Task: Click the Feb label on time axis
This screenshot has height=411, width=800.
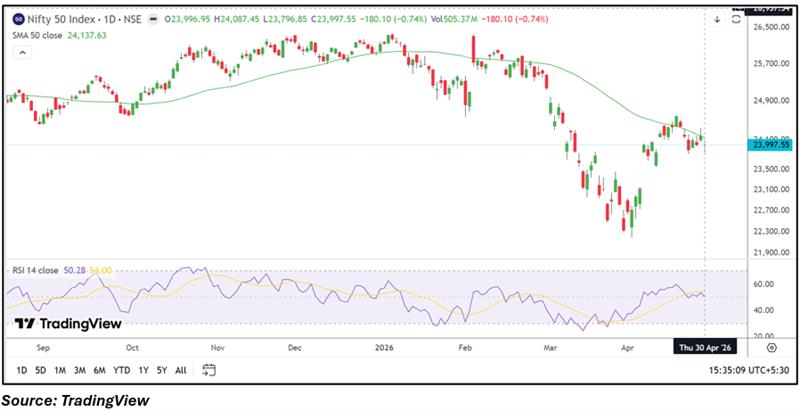Action: [465, 348]
